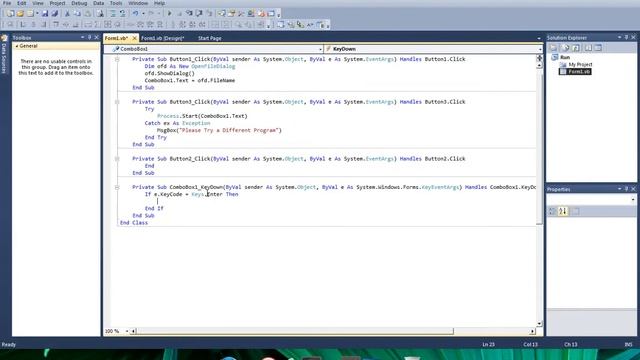Switch to the Start Page tab
The height and width of the screenshot is (360, 640).
tap(209, 38)
